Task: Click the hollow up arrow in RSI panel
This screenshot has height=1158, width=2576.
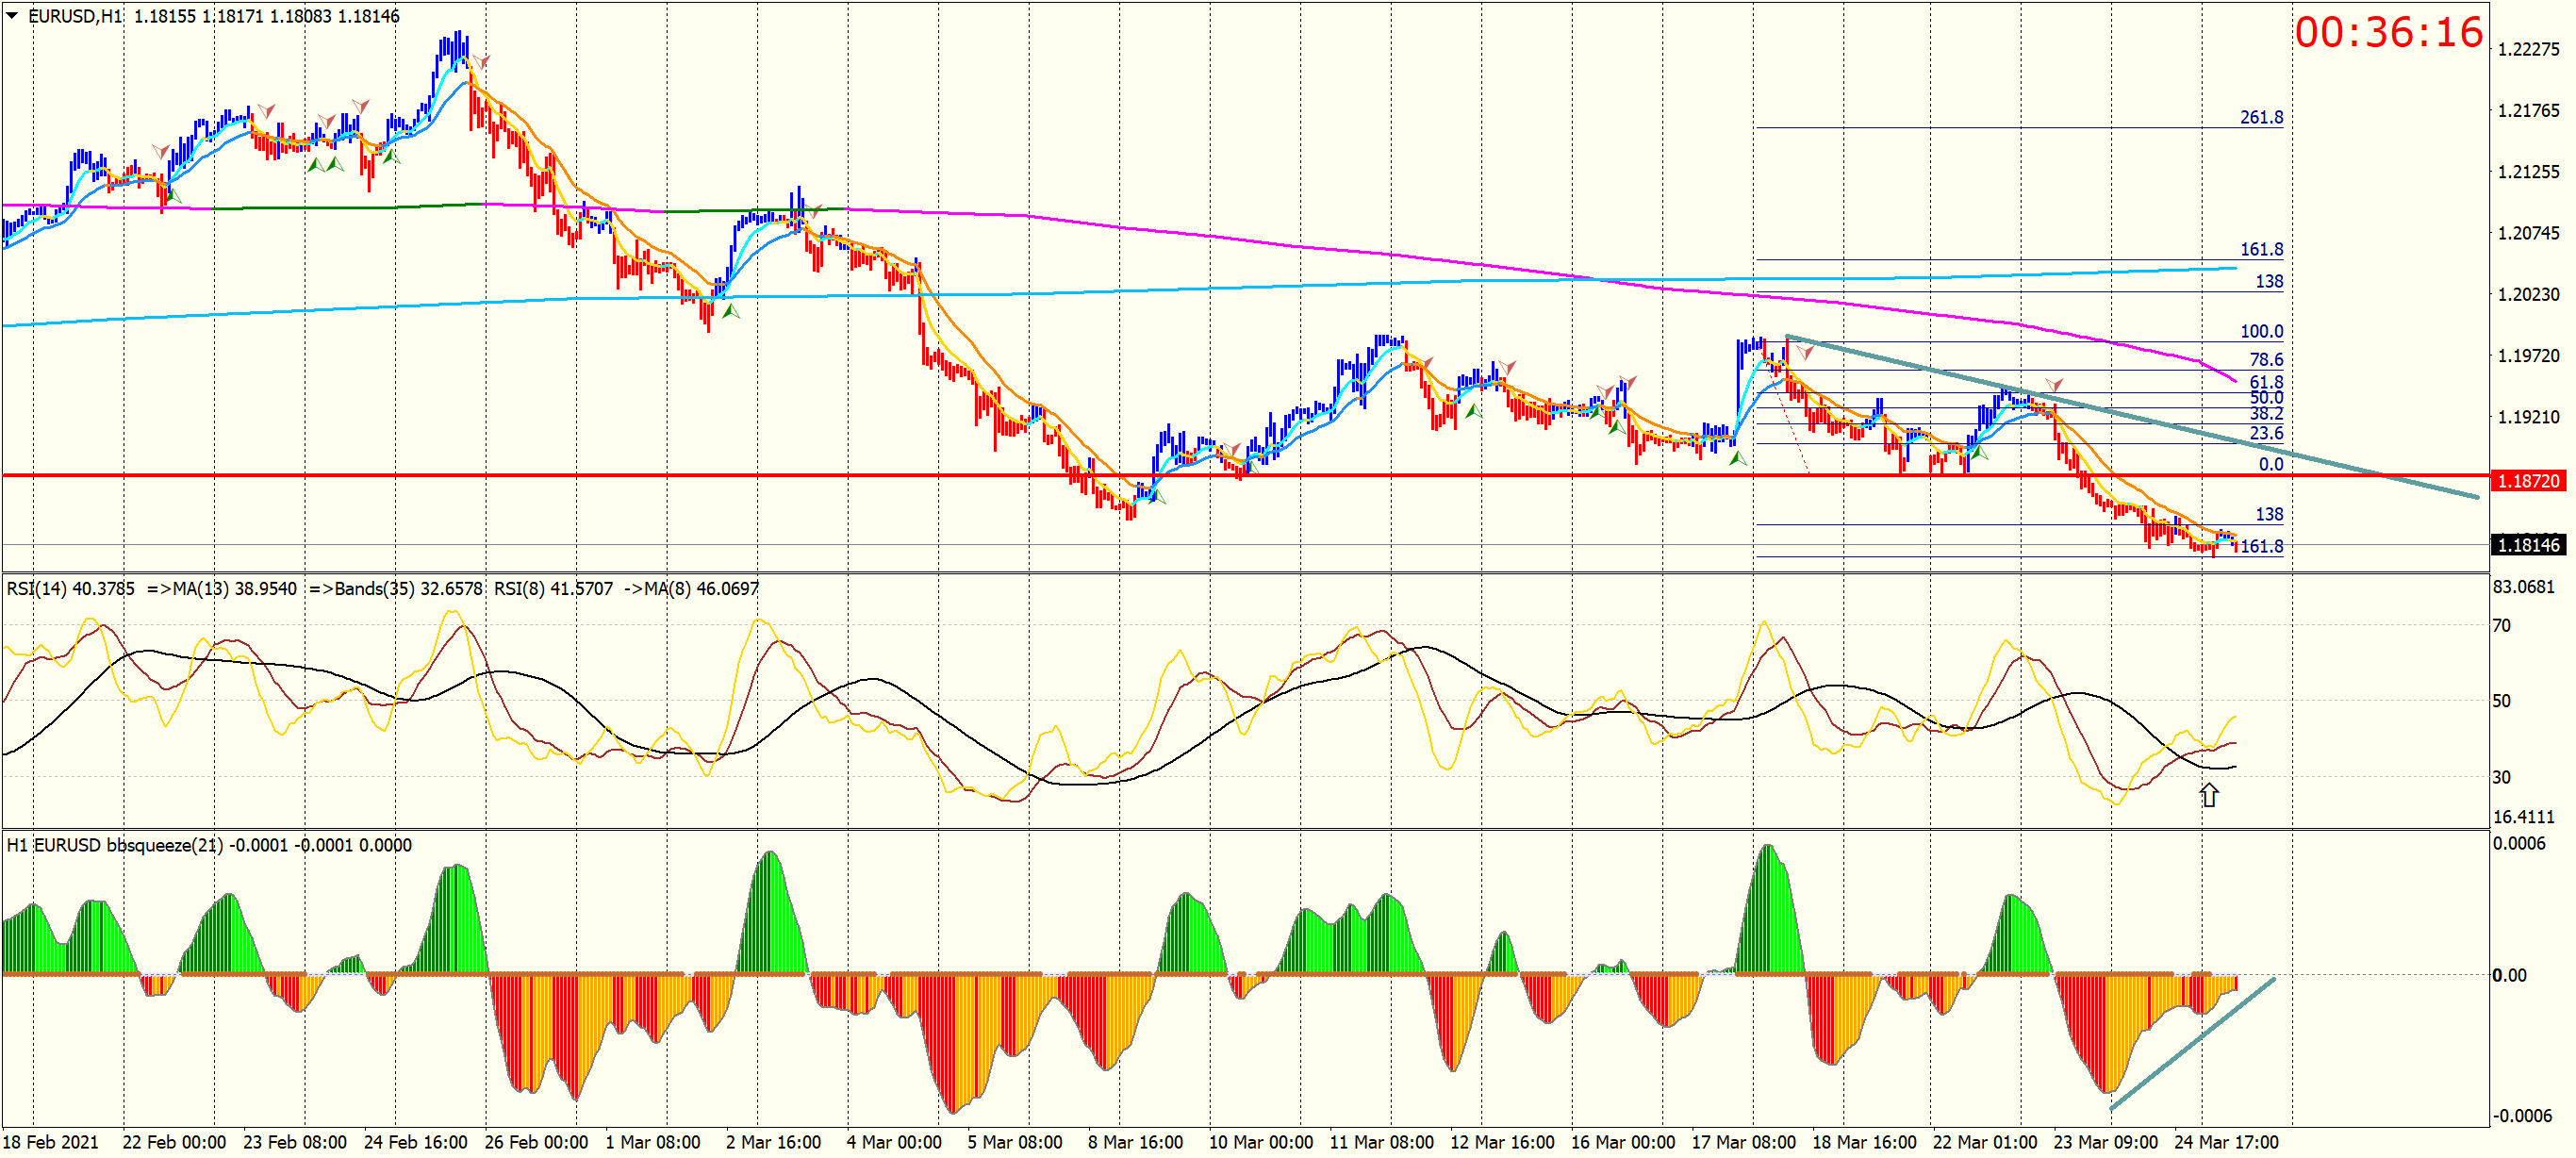Action: click(x=2208, y=795)
